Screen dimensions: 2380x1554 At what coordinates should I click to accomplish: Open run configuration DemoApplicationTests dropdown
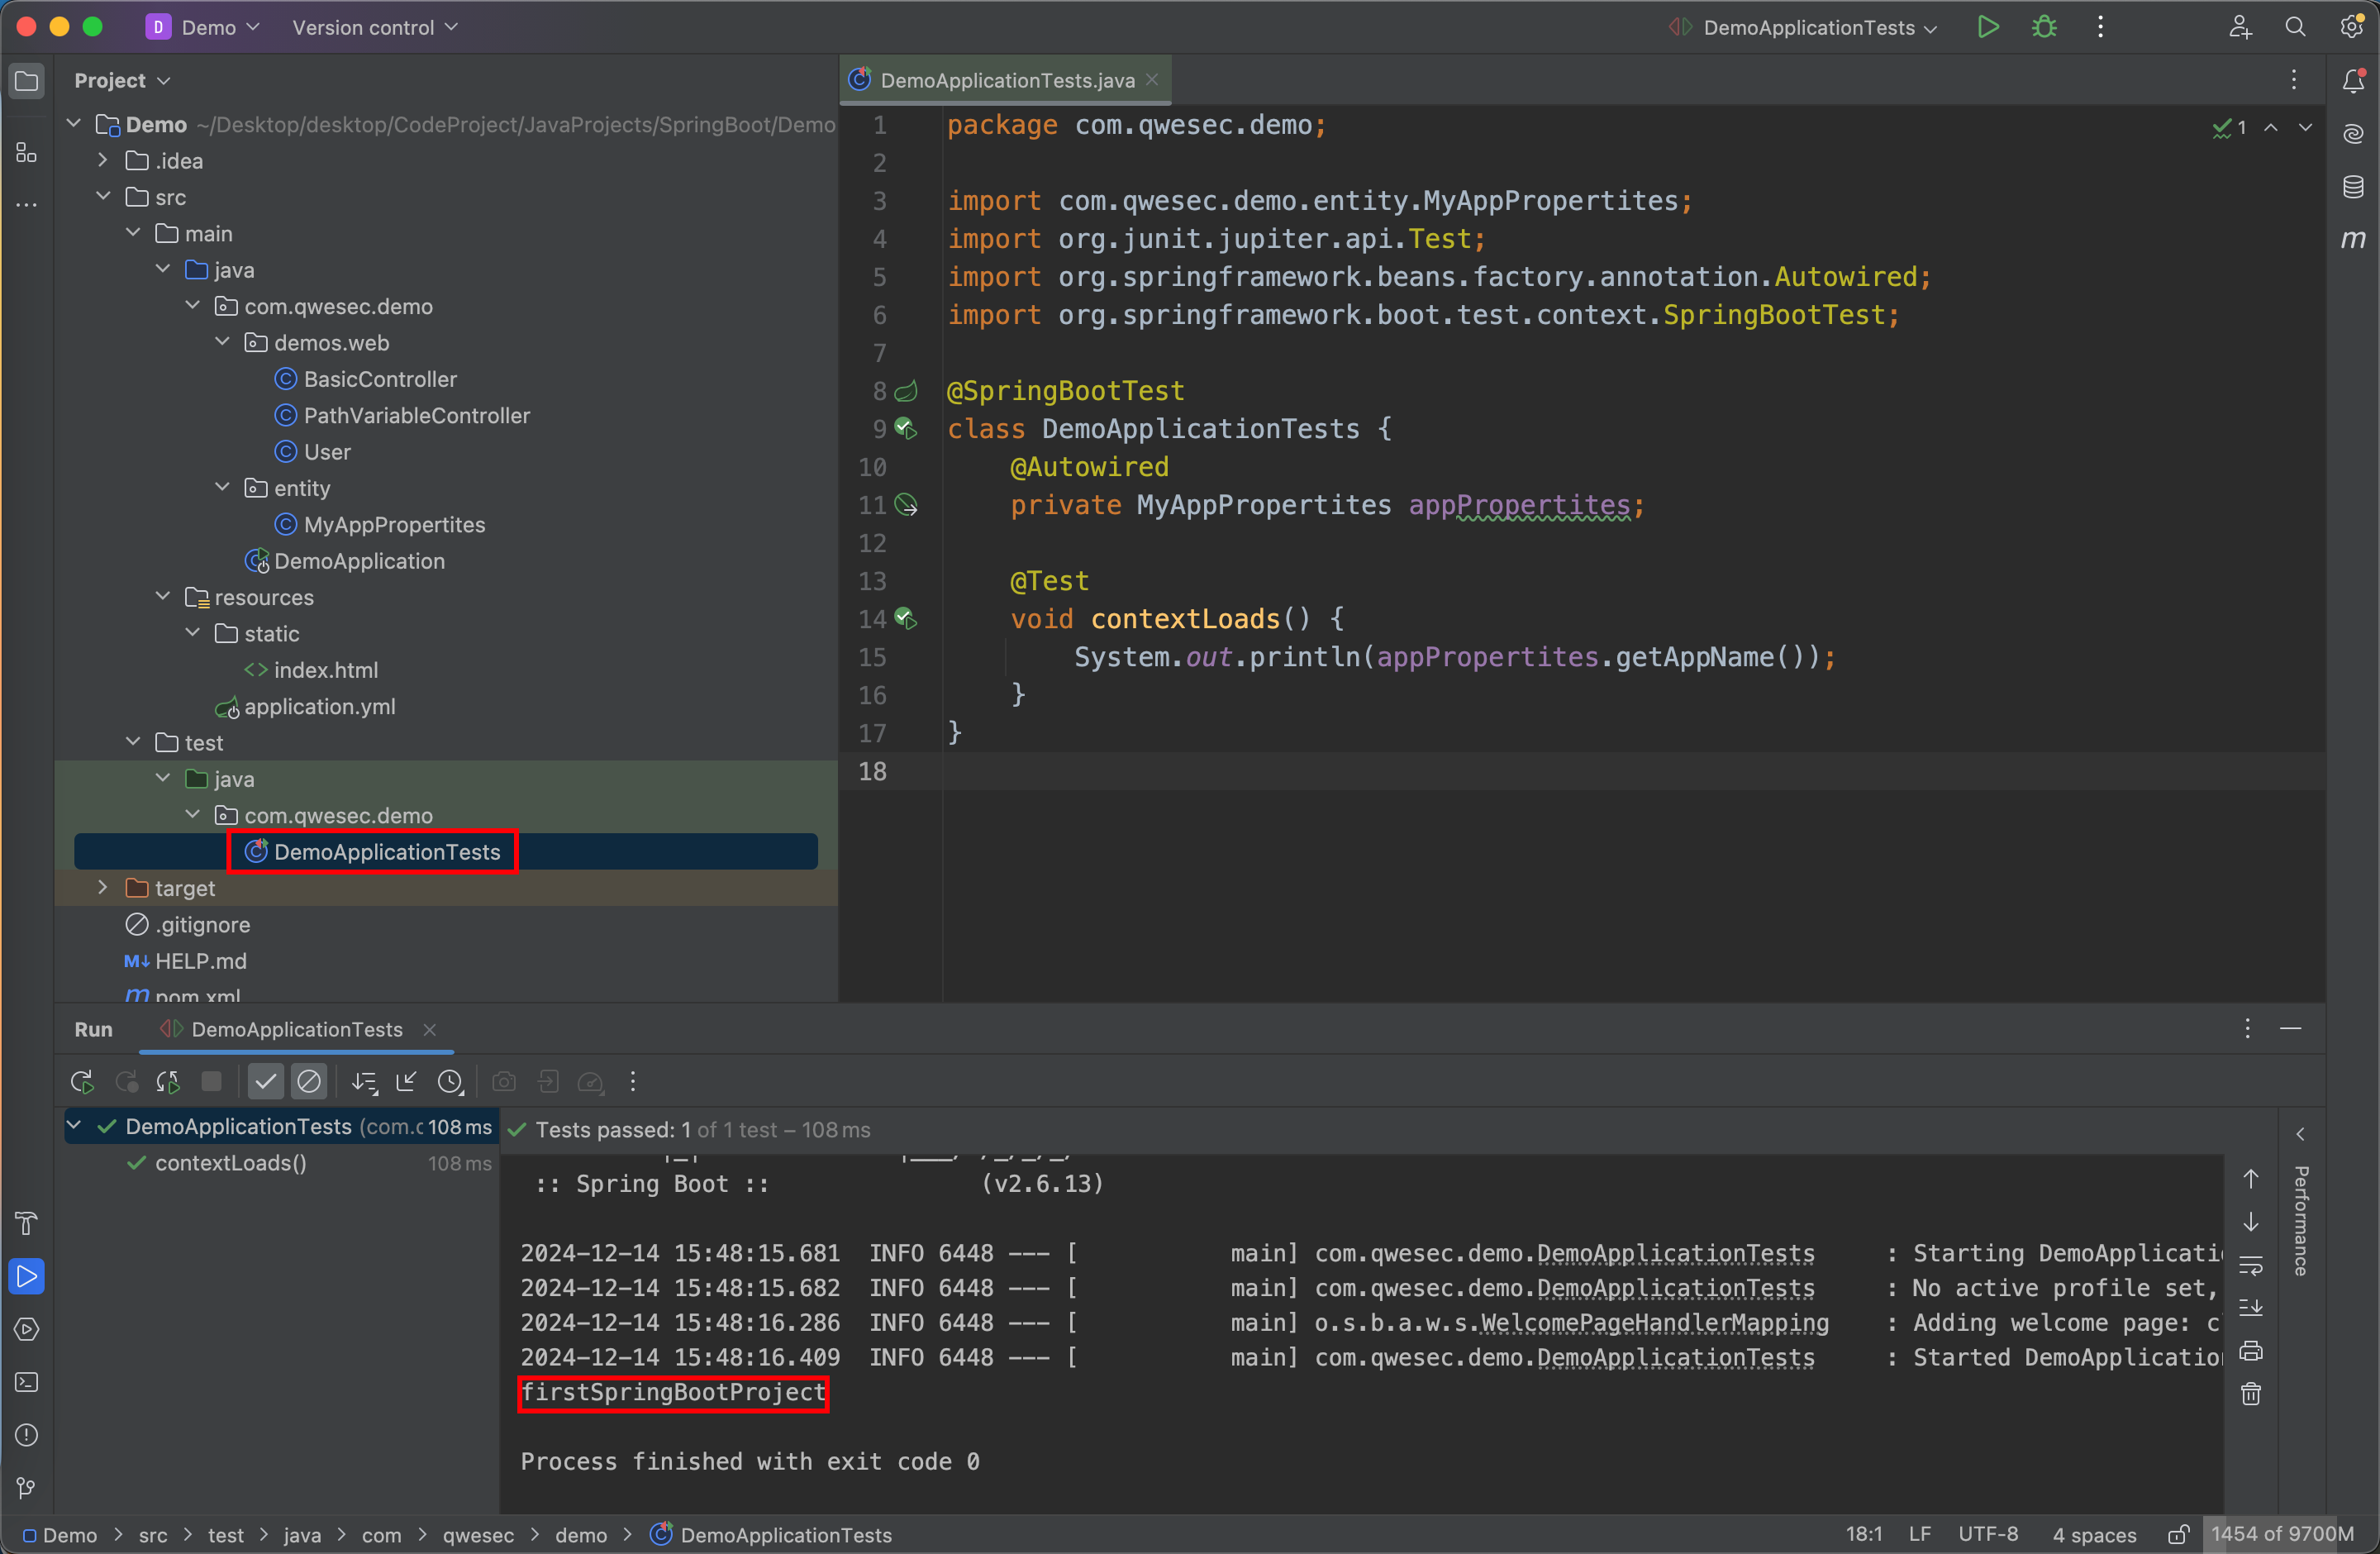1803,27
